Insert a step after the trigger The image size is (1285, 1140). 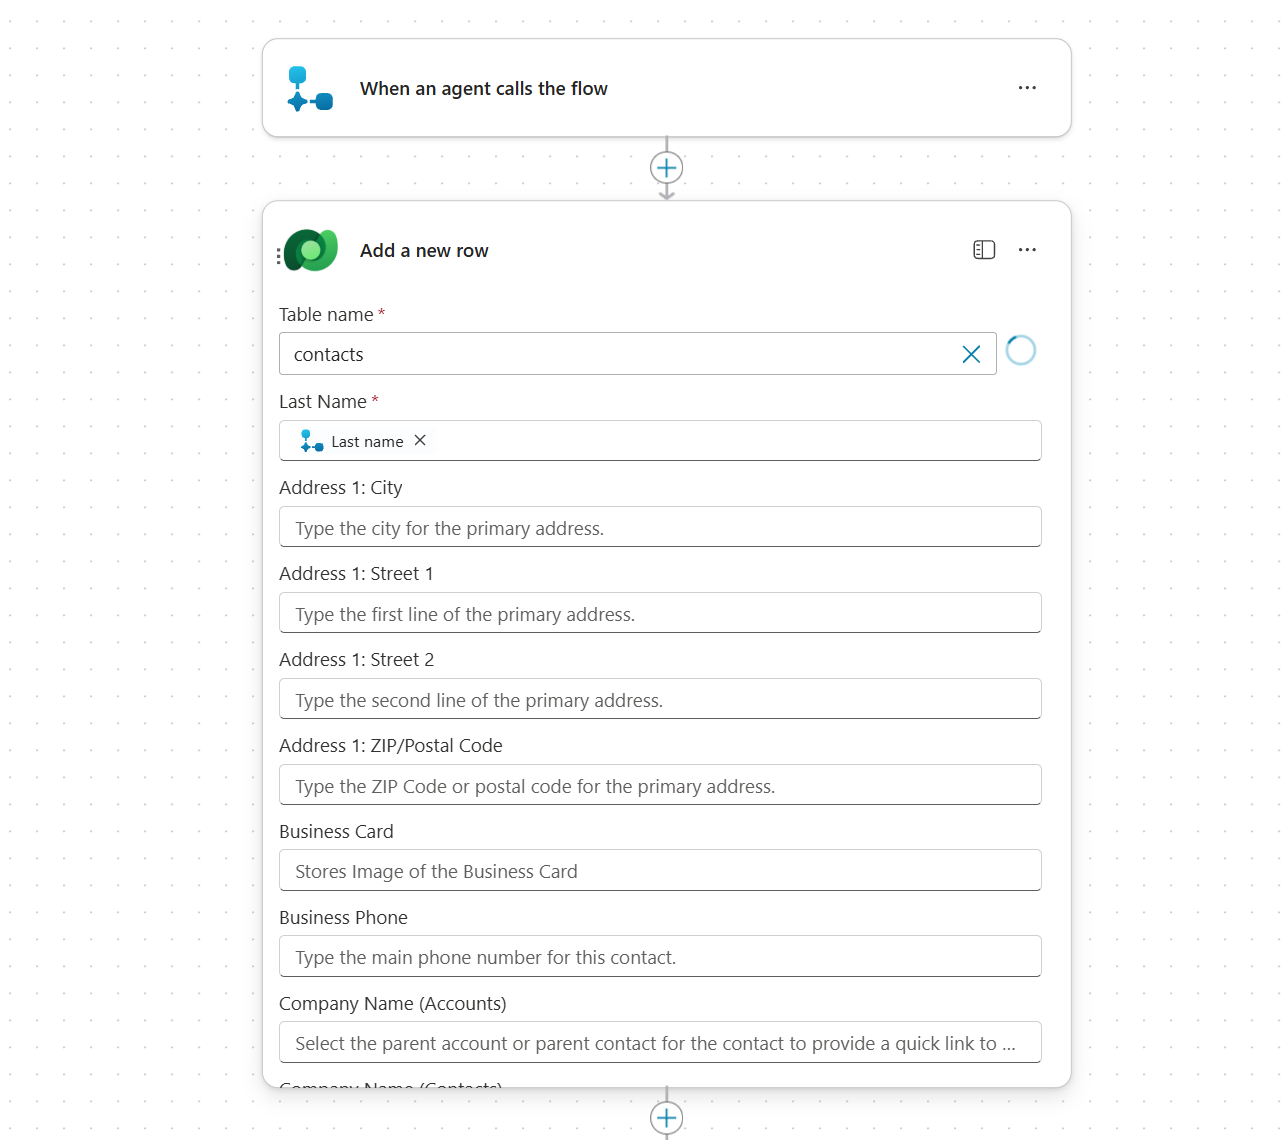click(667, 168)
